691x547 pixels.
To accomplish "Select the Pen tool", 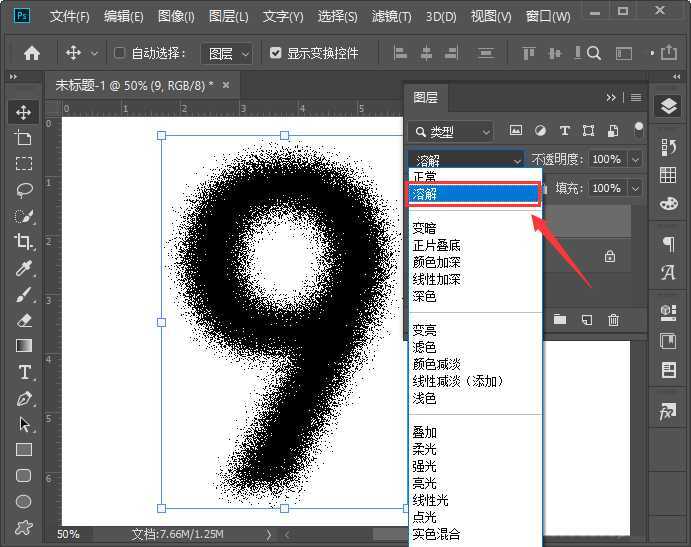I will pyautogui.click(x=24, y=398).
